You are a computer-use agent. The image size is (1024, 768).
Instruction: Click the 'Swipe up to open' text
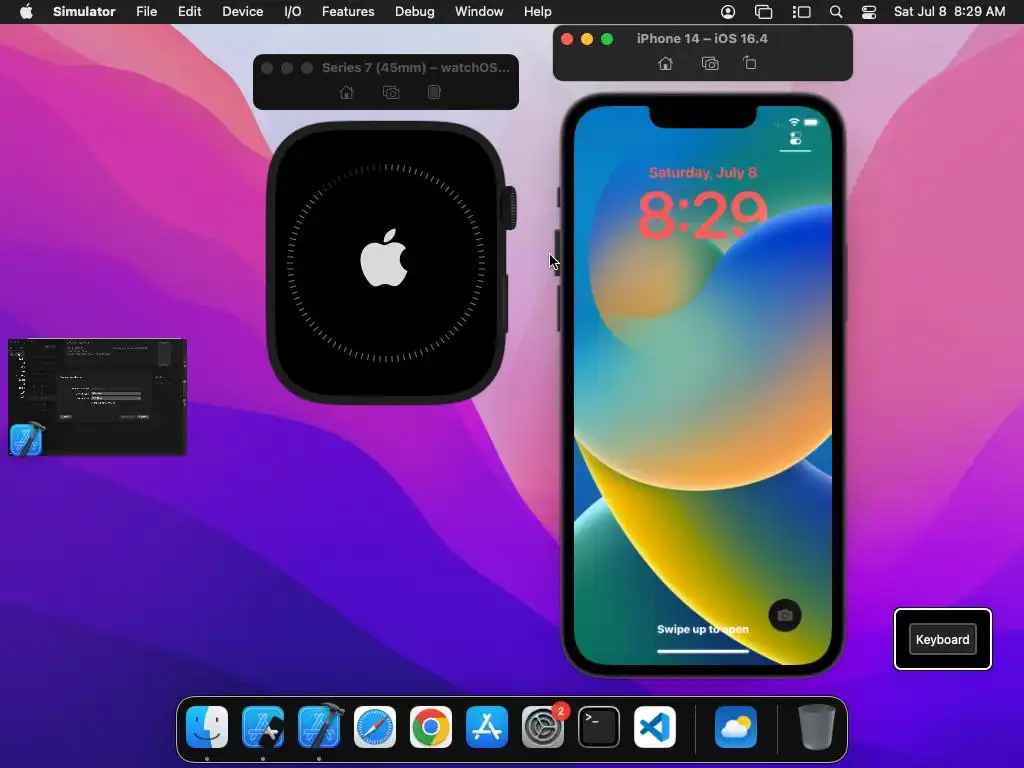703,629
